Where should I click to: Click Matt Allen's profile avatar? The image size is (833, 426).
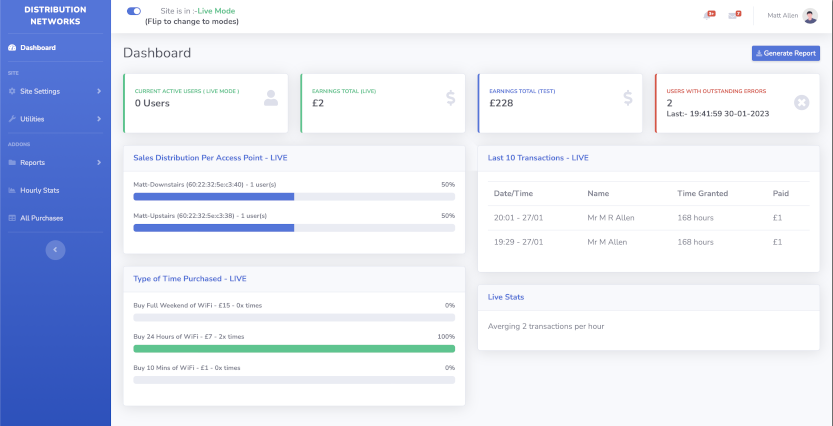(809, 15)
